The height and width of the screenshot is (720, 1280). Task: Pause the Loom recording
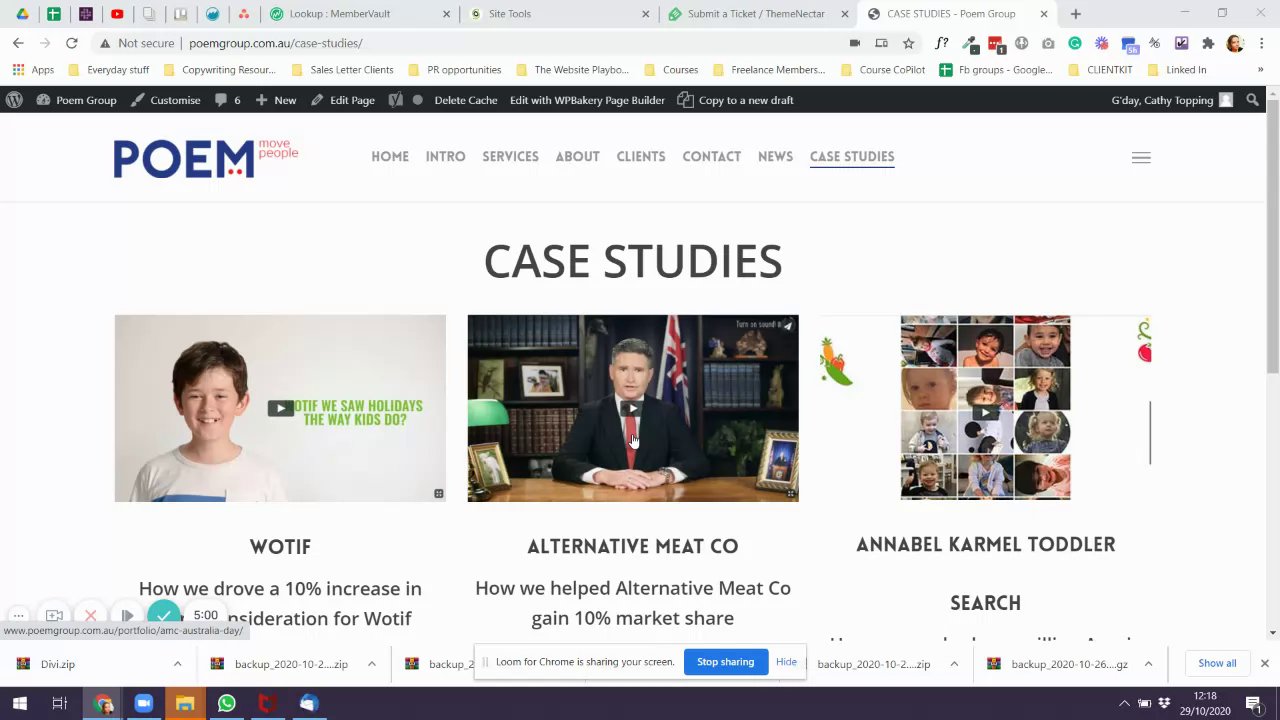(127, 616)
